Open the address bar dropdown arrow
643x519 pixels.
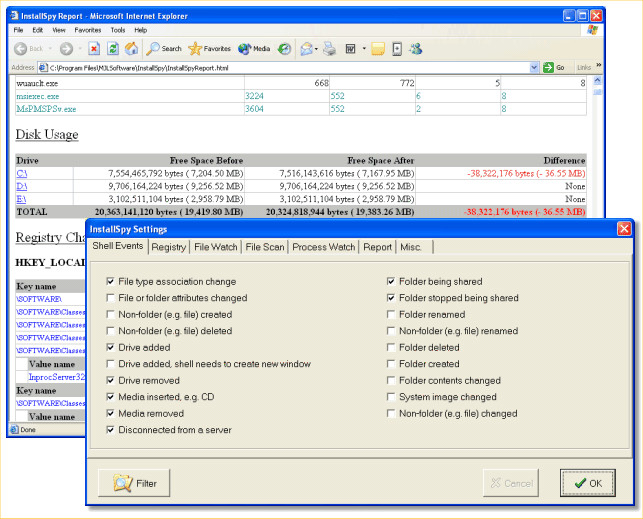(534, 68)
